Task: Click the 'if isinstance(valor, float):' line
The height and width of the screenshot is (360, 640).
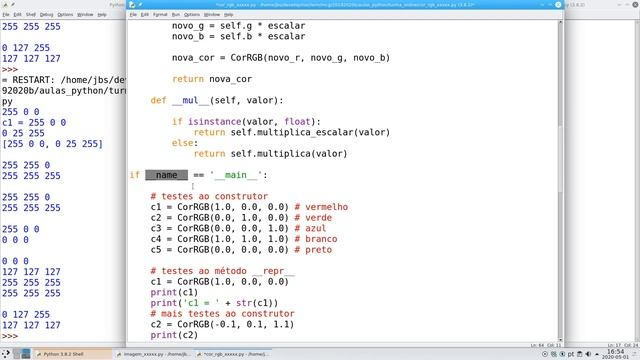Action: point(246,122)
